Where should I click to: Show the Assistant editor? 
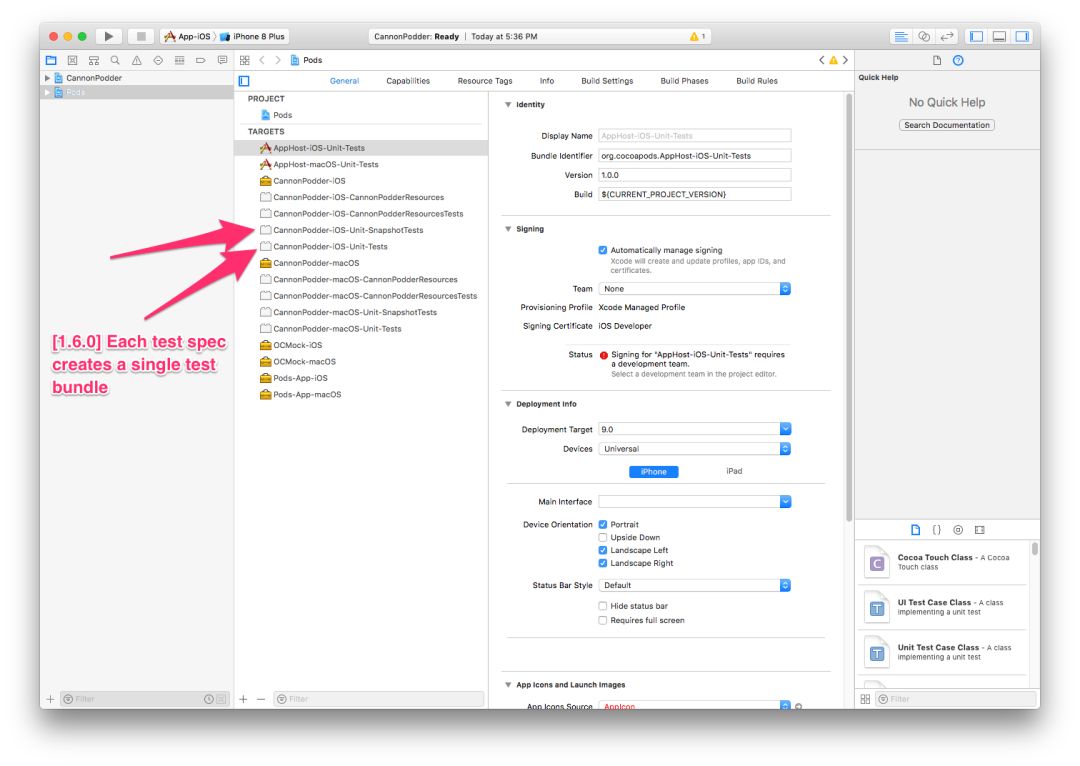[924, 37]
